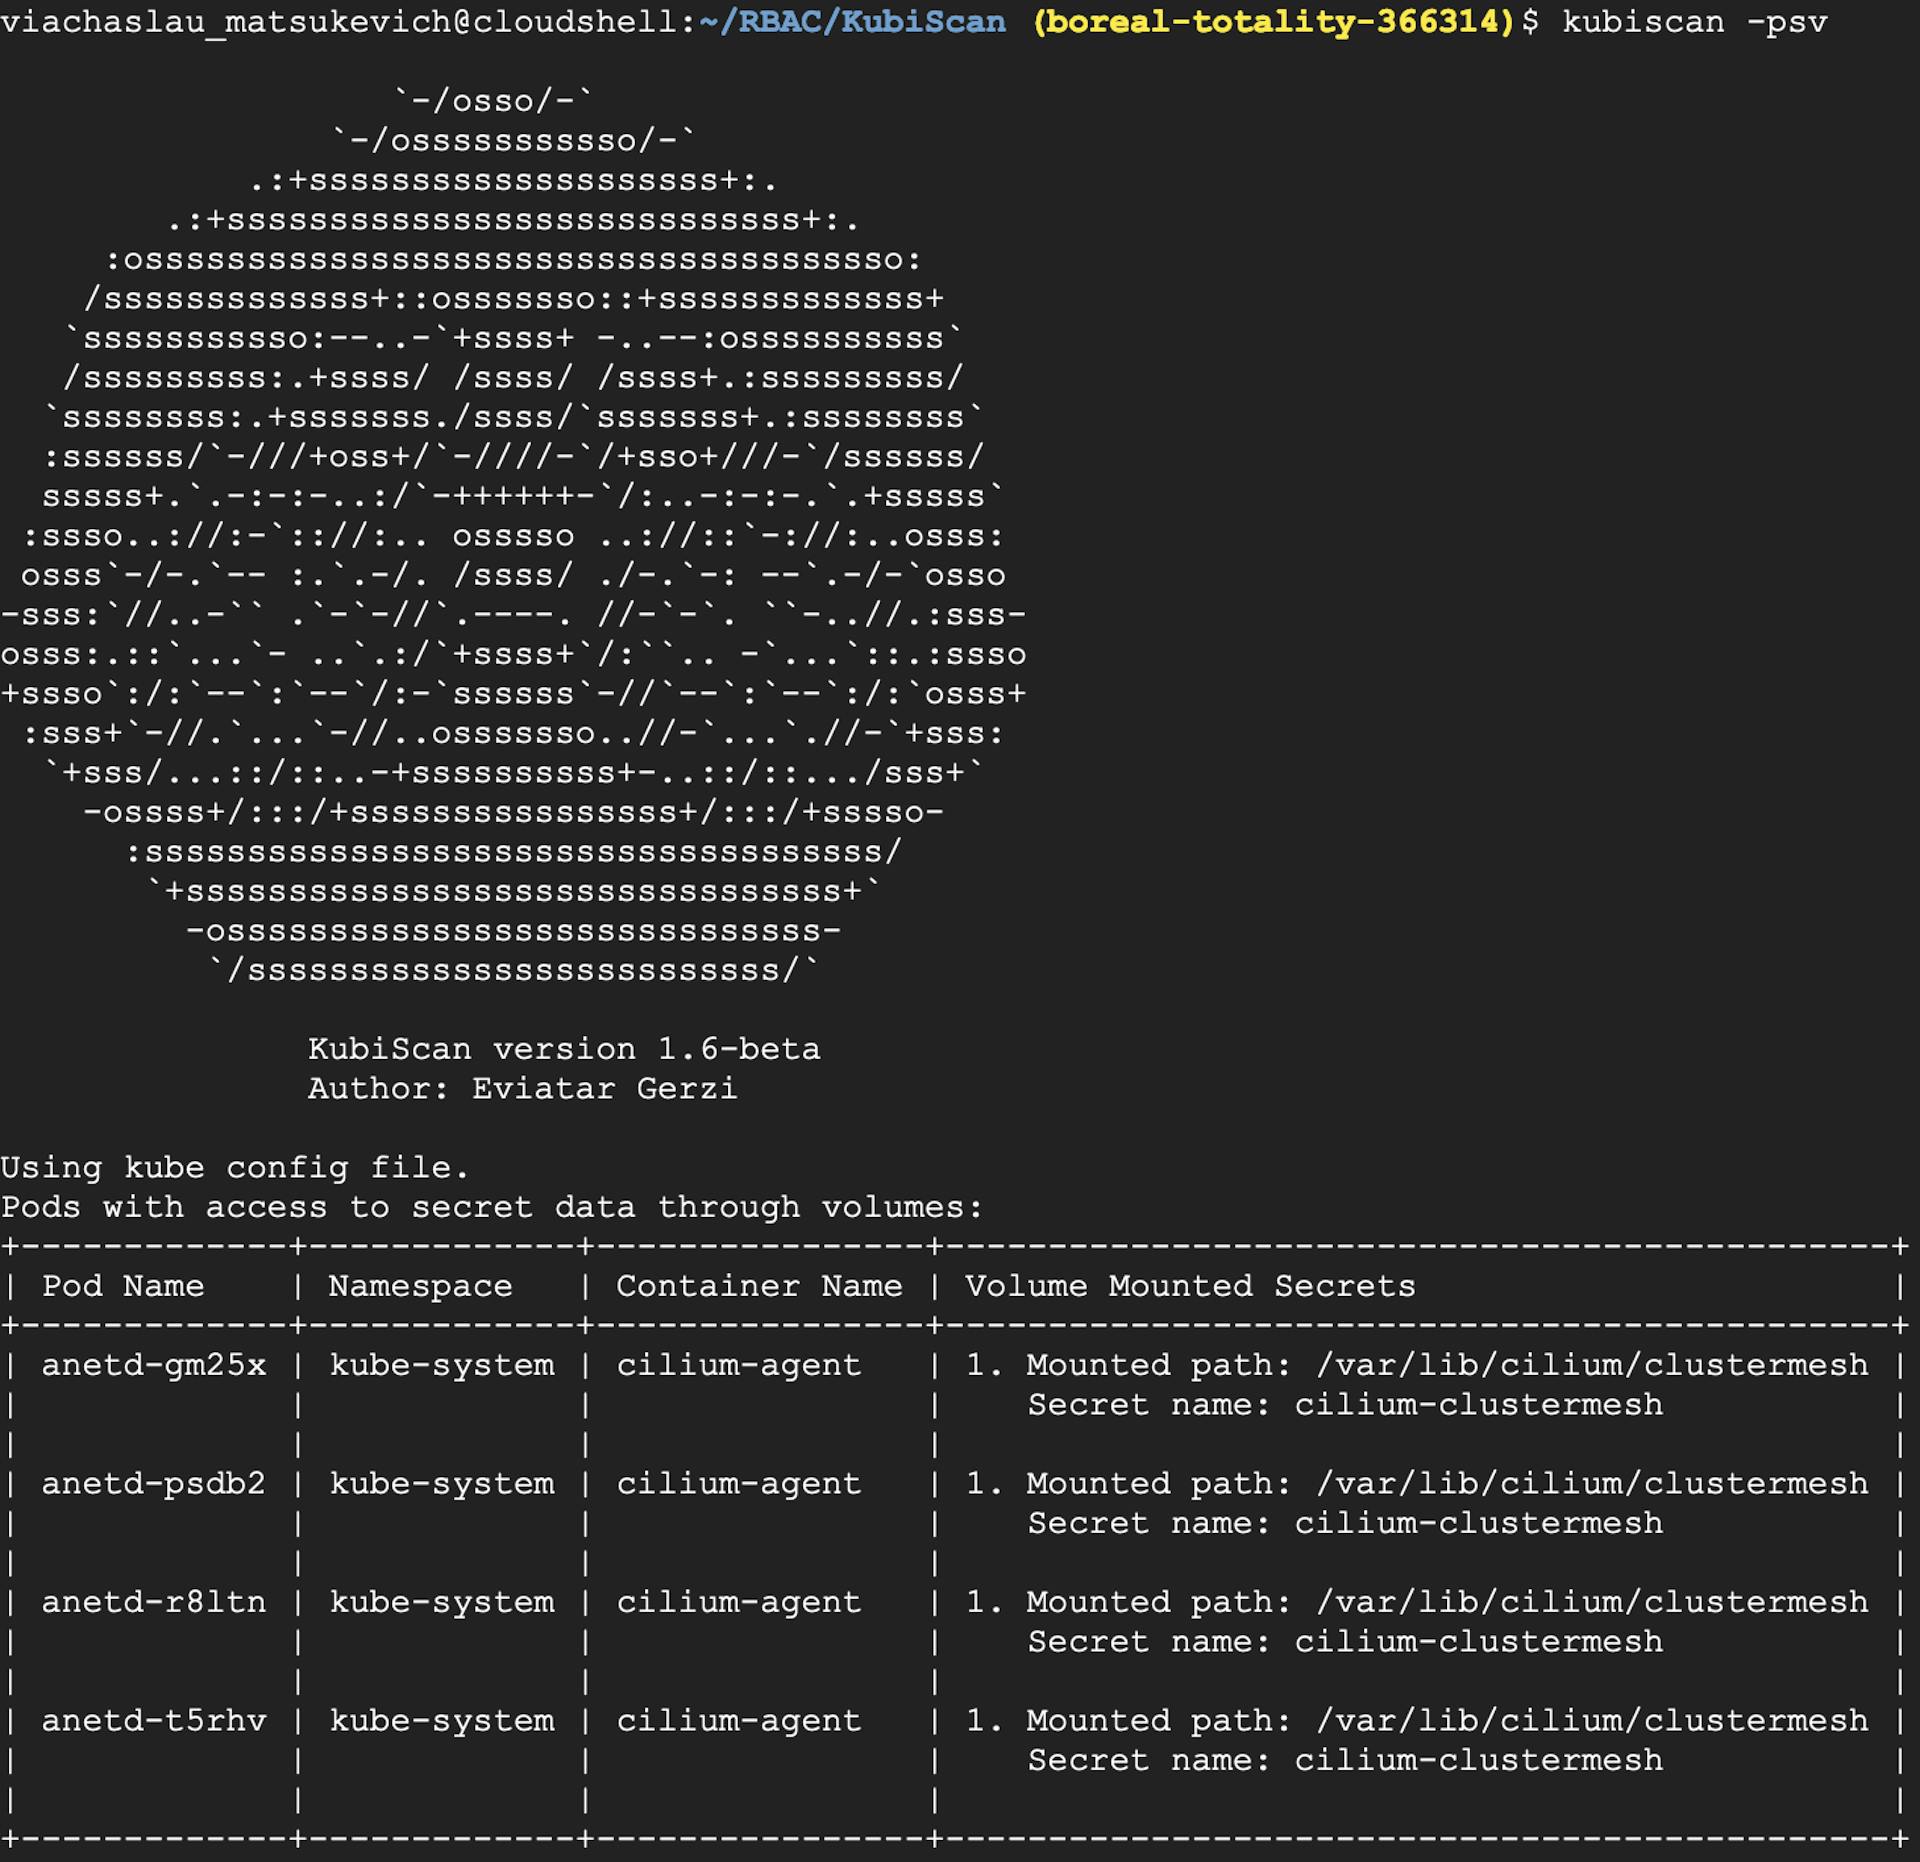
Task: Click the Container Name column header
Action: [x=759, y=1286]
